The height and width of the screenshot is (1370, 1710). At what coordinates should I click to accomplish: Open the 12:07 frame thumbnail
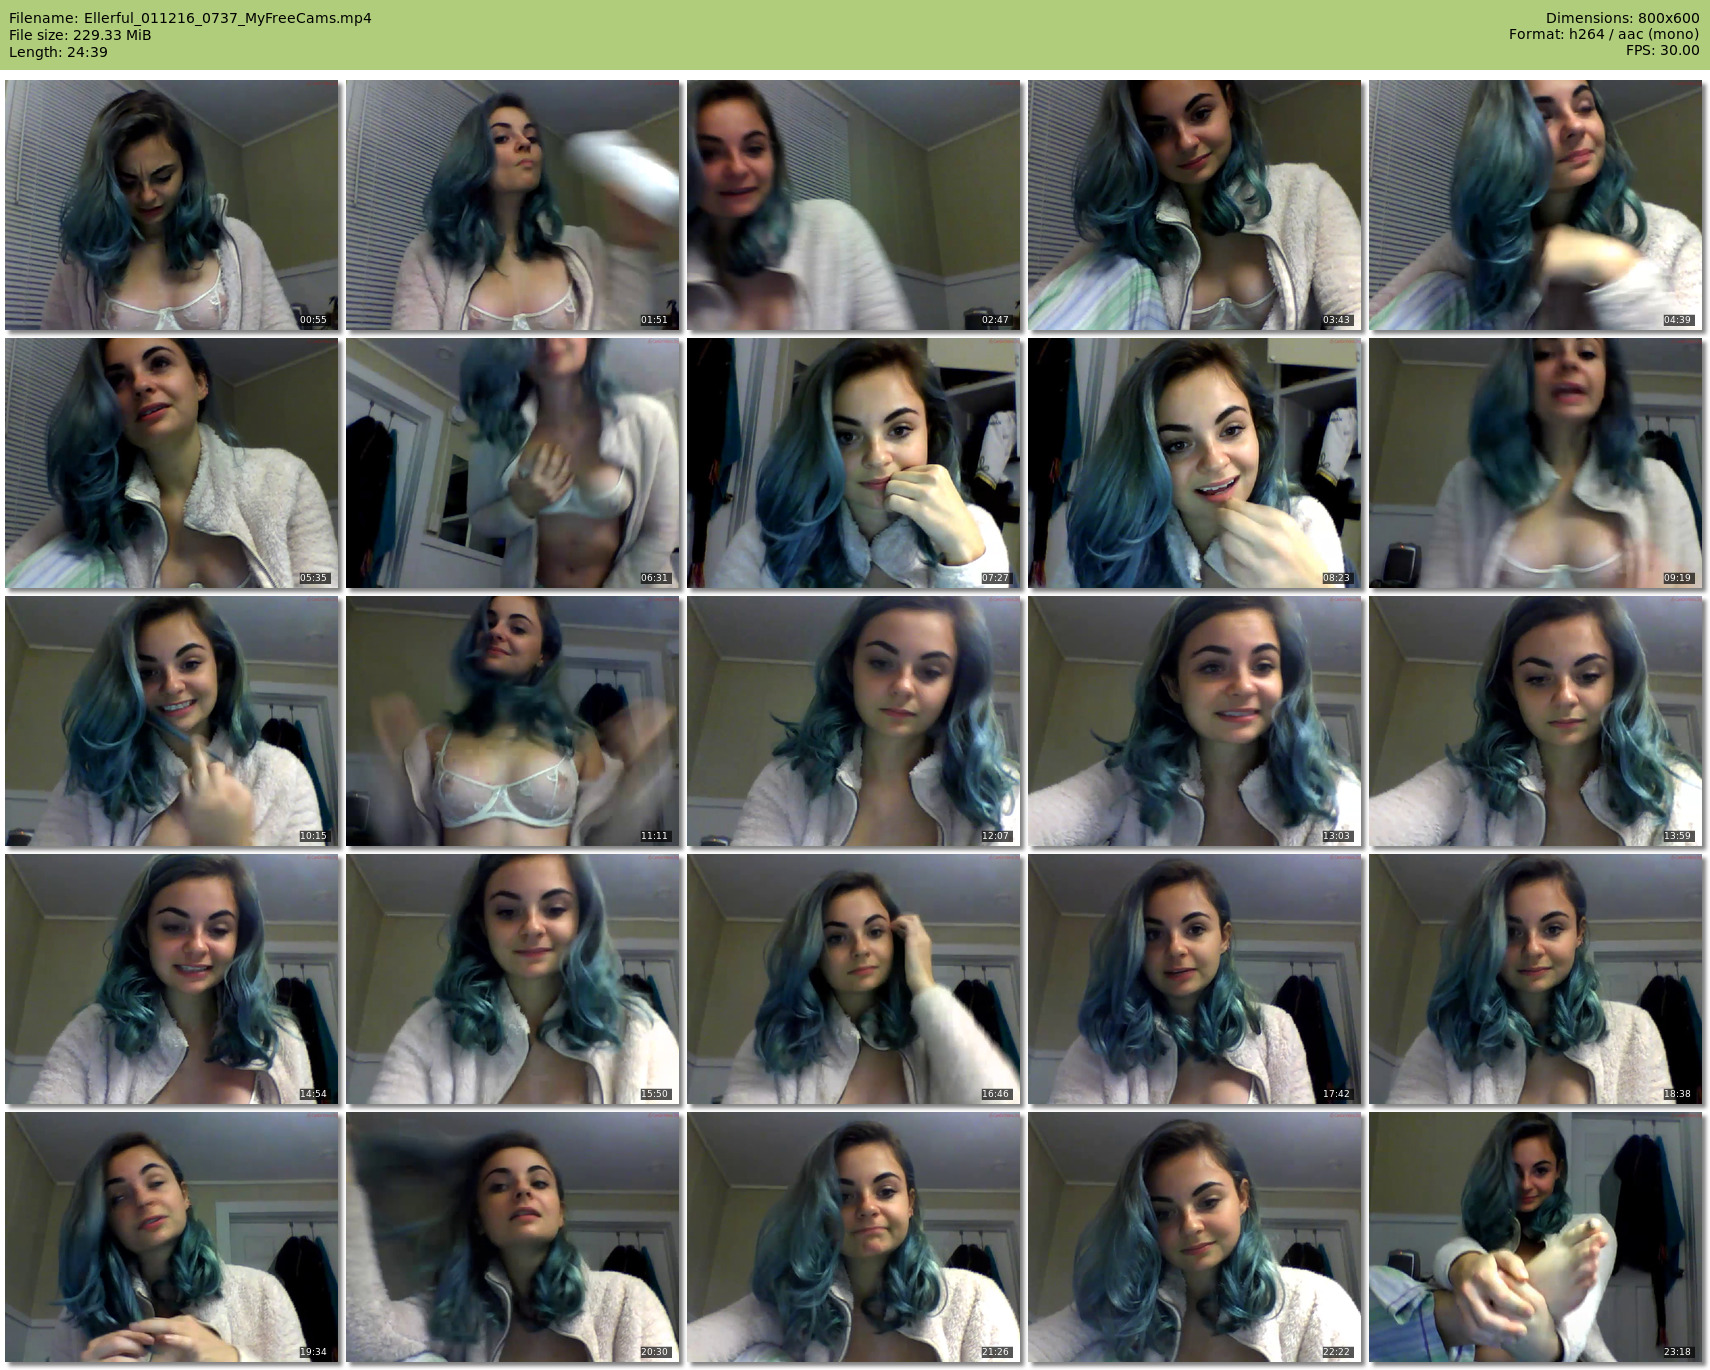click(x=854, y=721)
